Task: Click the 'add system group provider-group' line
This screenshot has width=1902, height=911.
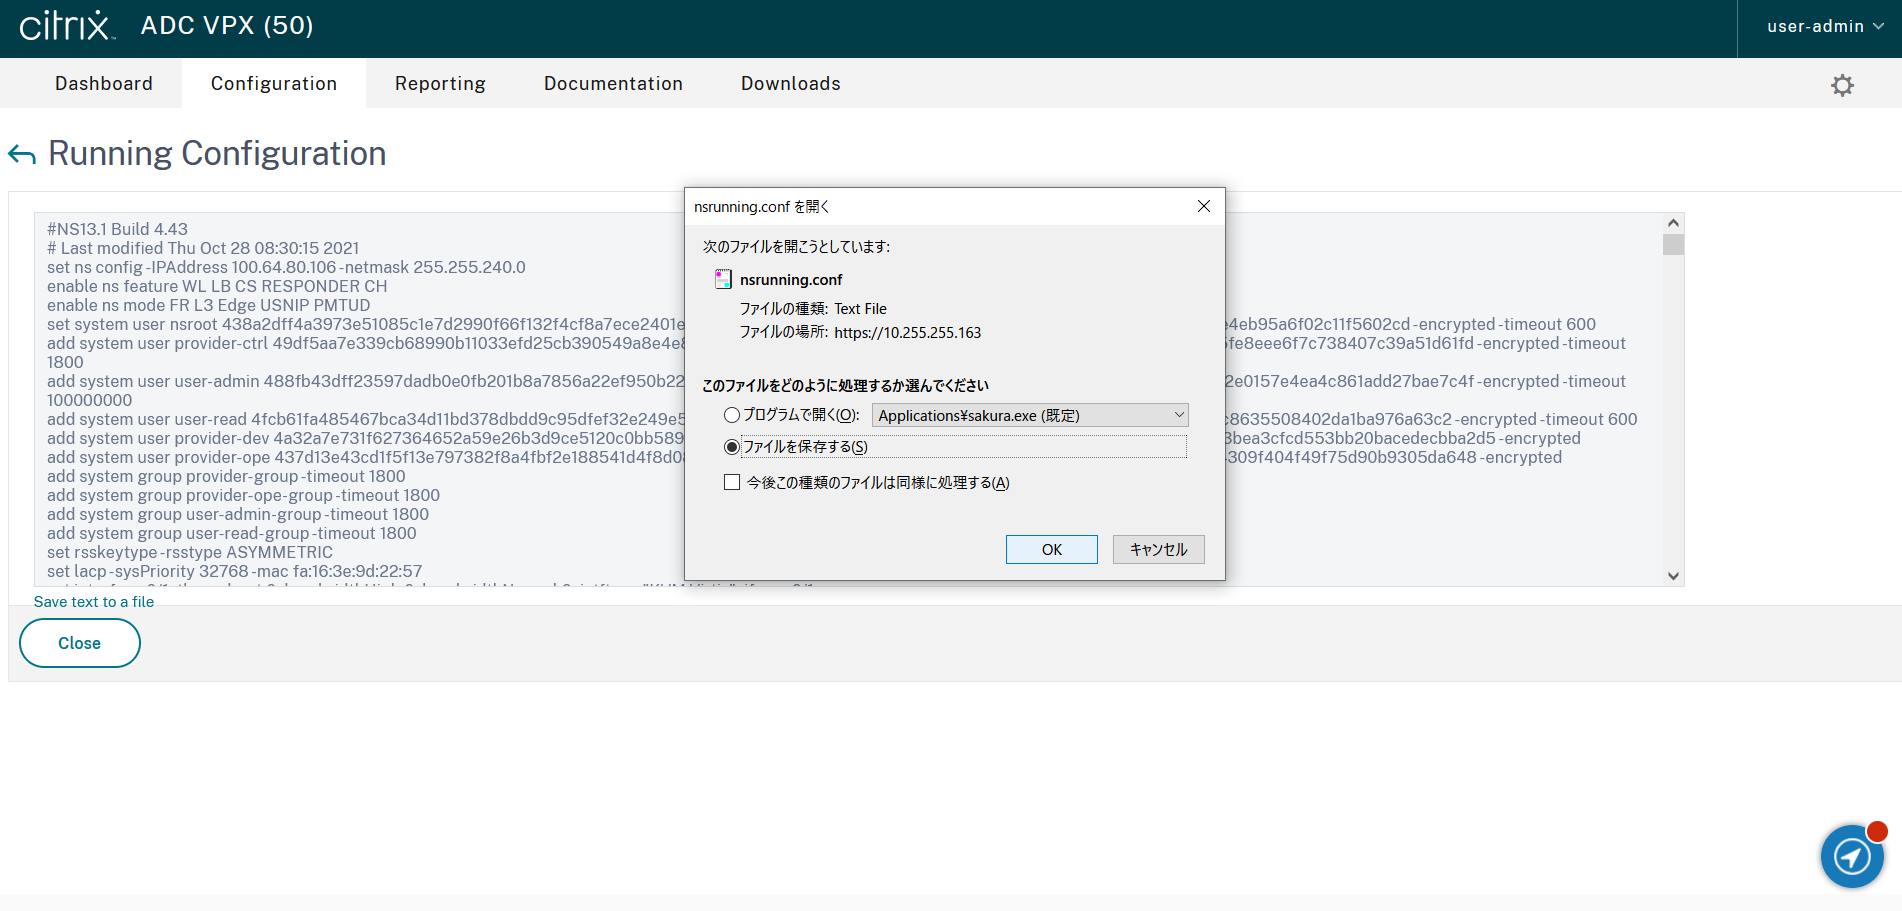Action: click(226, 476)
